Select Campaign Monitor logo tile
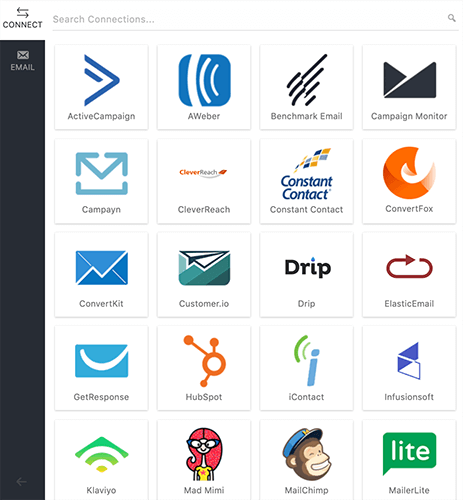Viewport: 463px width, 500px height. tap(409, 87)
